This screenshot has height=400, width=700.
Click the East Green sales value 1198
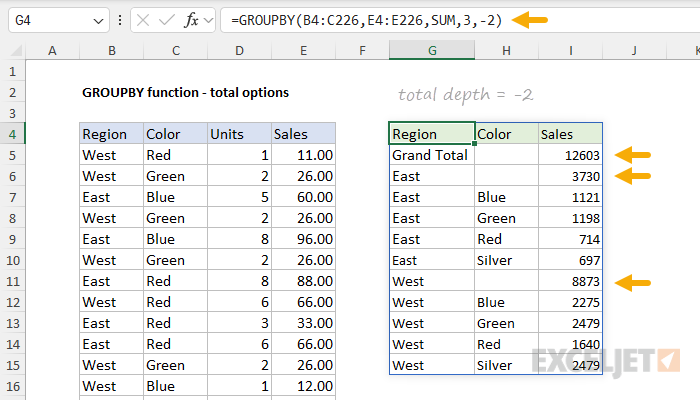coord(571,218)
